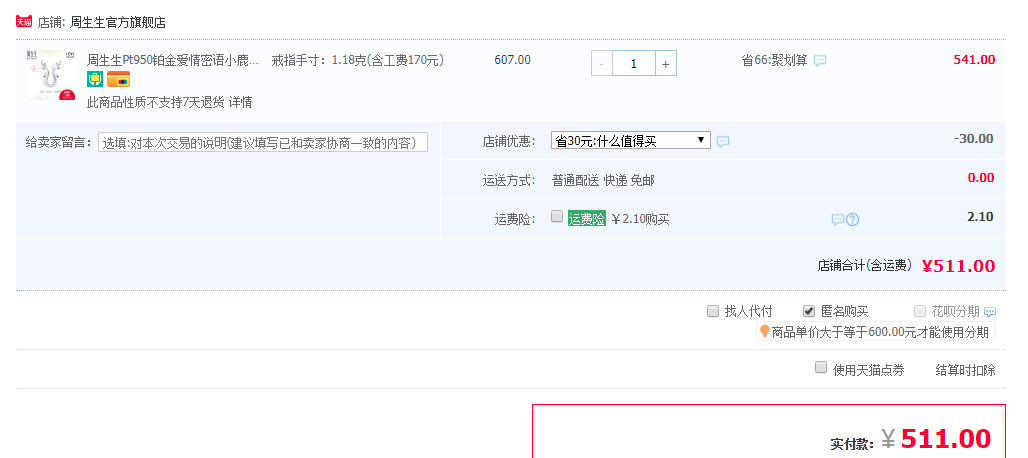This screenshot has width=1028, height=458.
Task: Click the green 运费险 label
Action: pos(587,219)
